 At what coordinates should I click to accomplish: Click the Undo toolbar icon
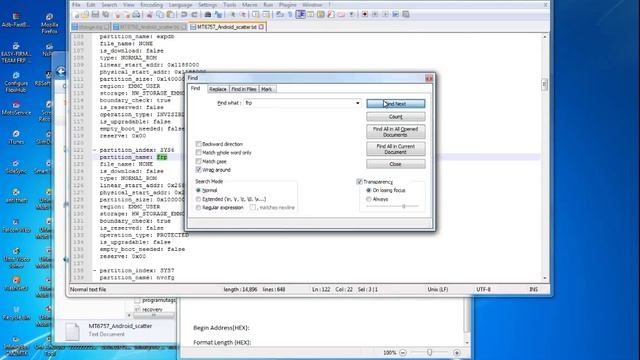tap(184, 14)
